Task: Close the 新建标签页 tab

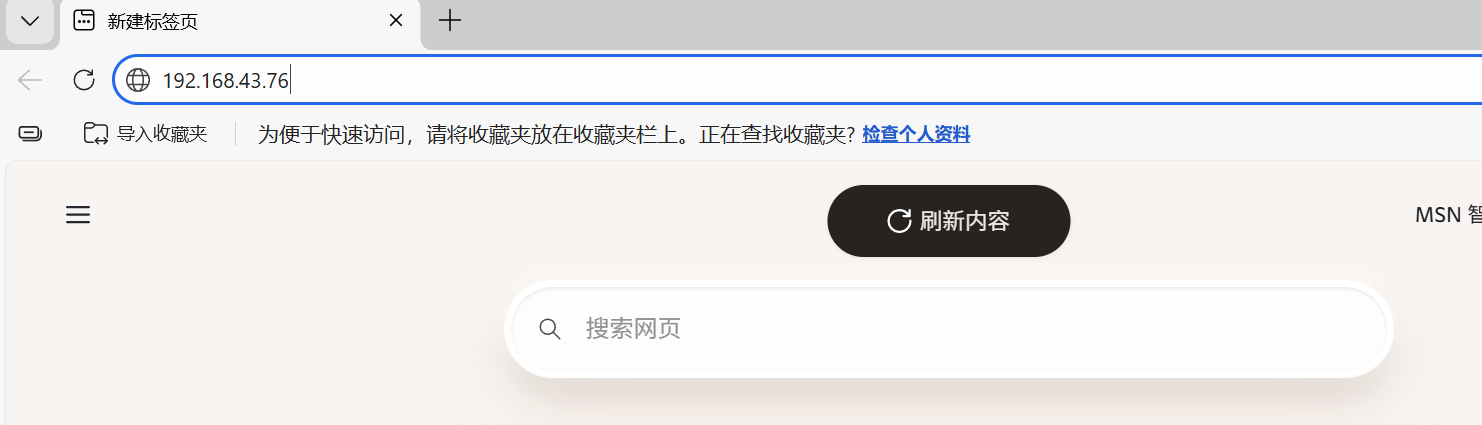Action: 396,21
